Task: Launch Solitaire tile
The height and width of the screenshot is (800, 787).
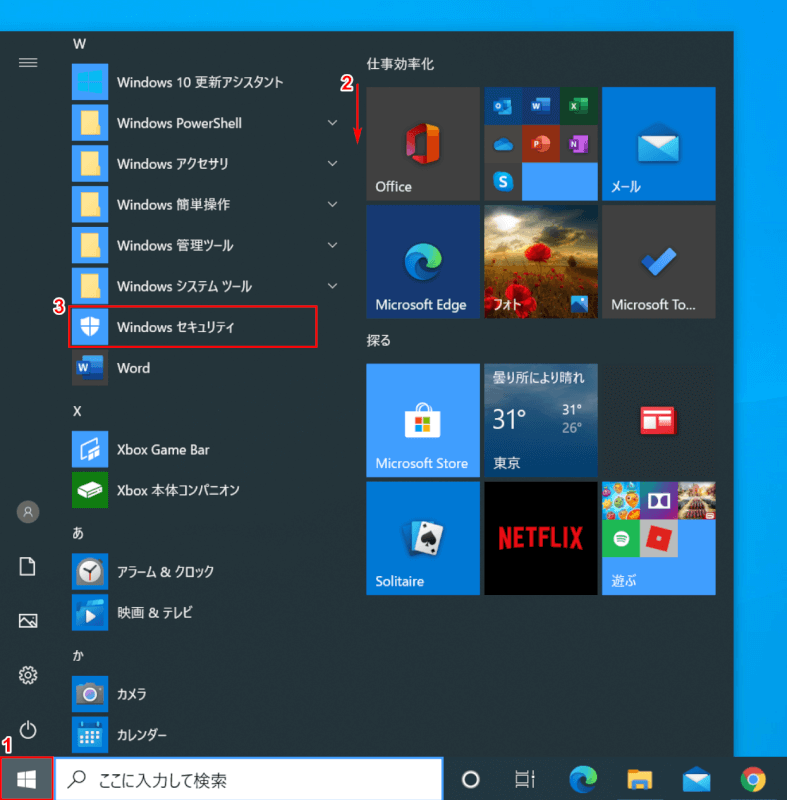Action: 423,538
